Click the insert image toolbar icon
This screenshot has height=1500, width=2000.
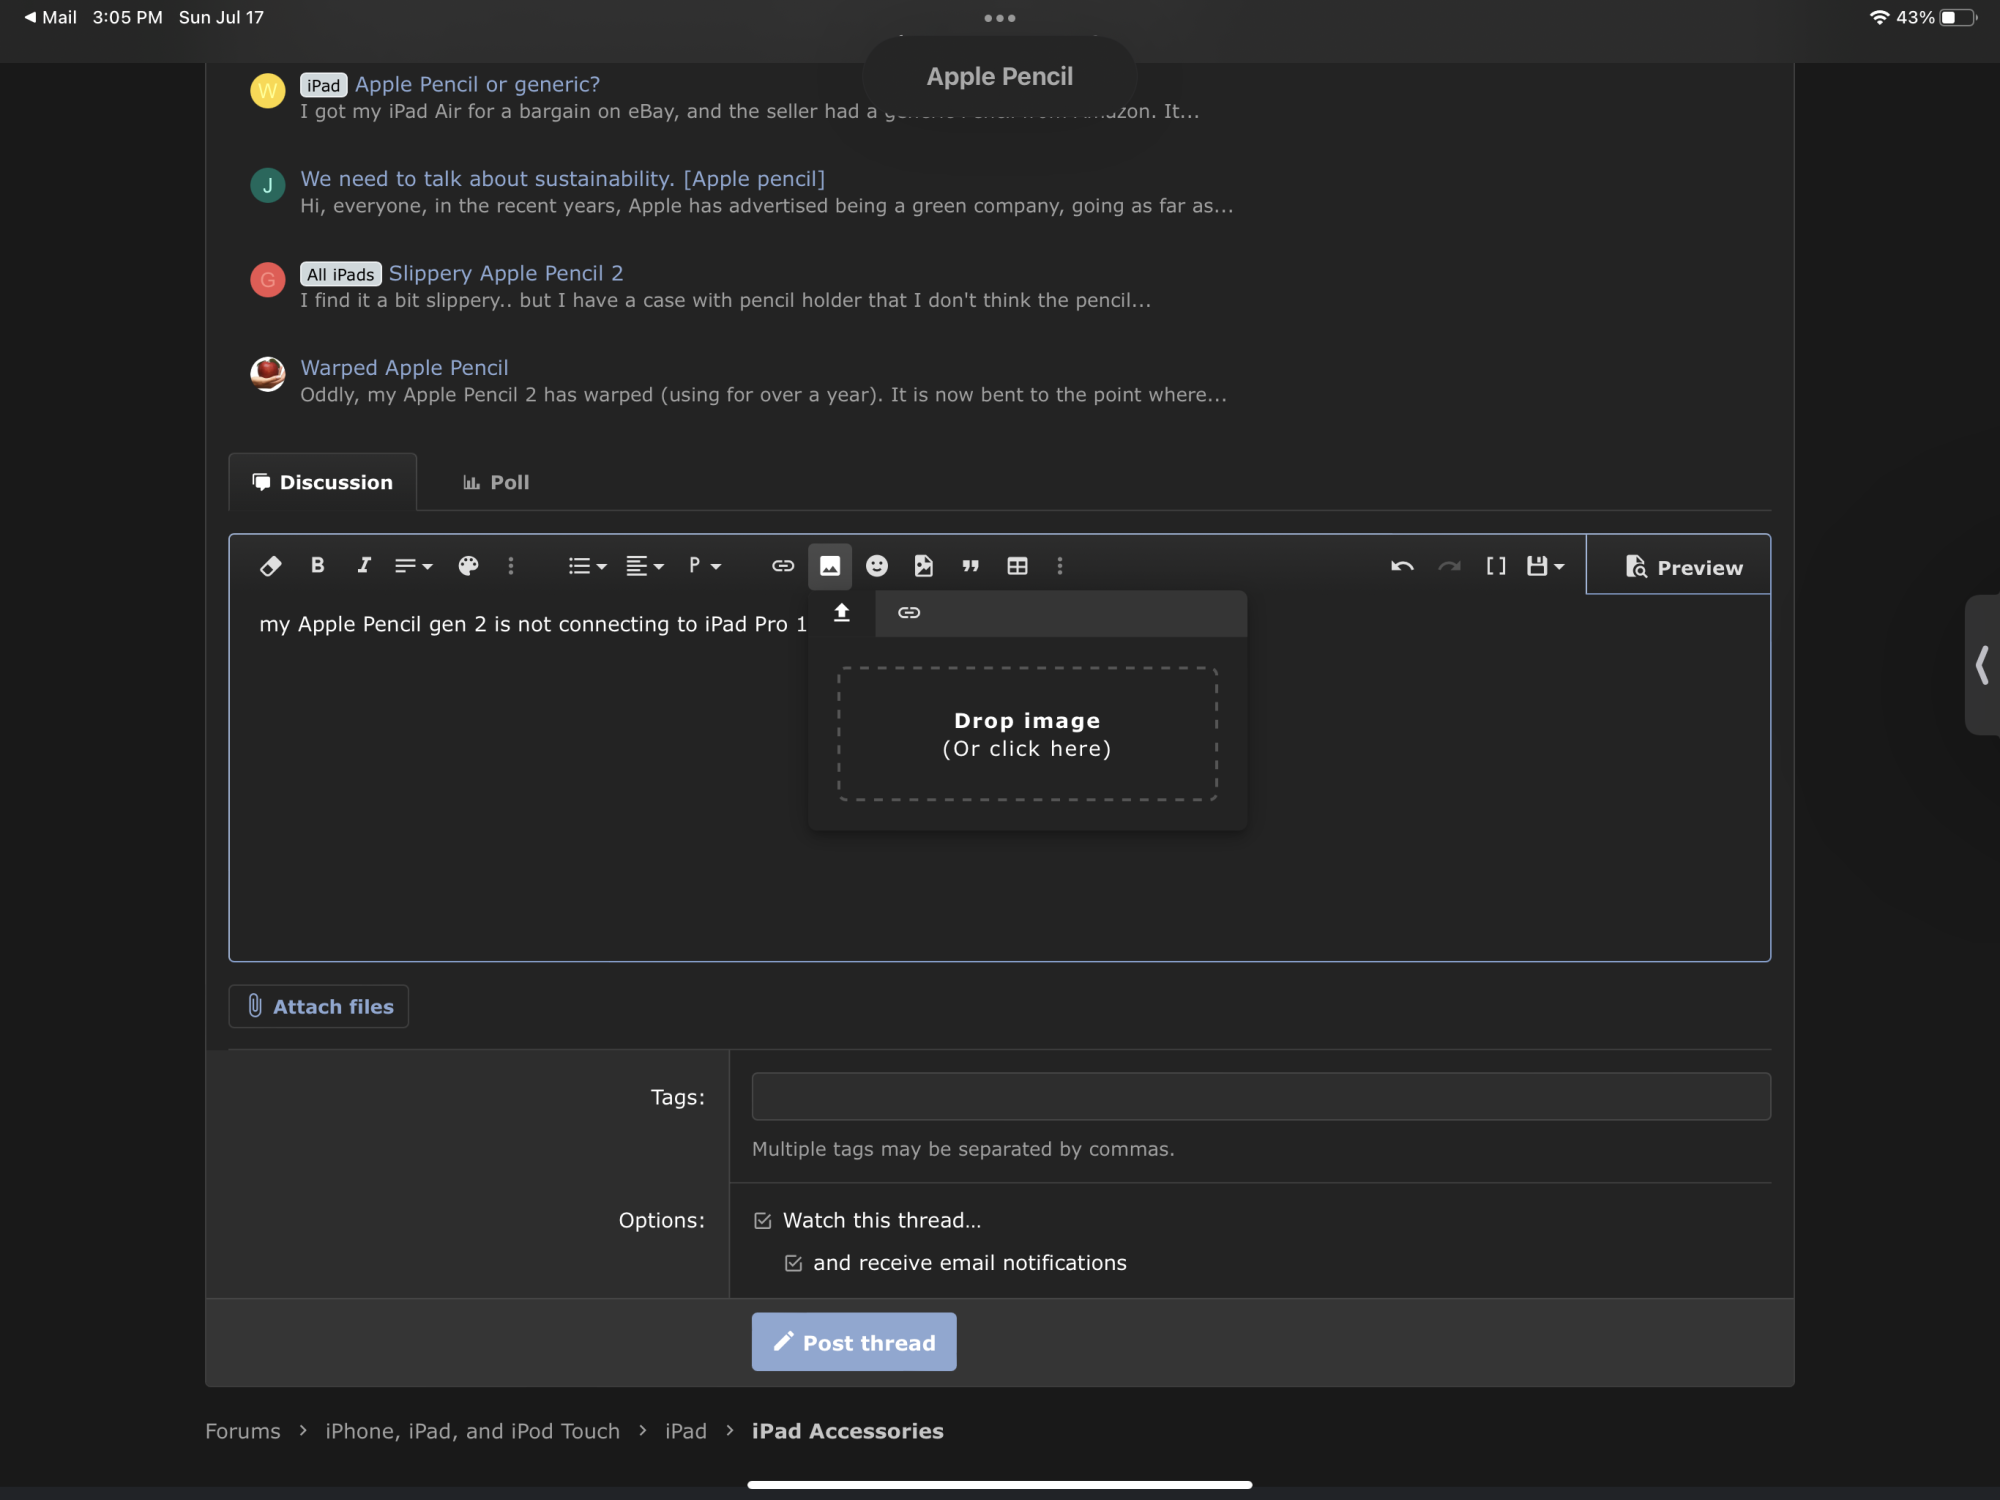click(830, 566)
